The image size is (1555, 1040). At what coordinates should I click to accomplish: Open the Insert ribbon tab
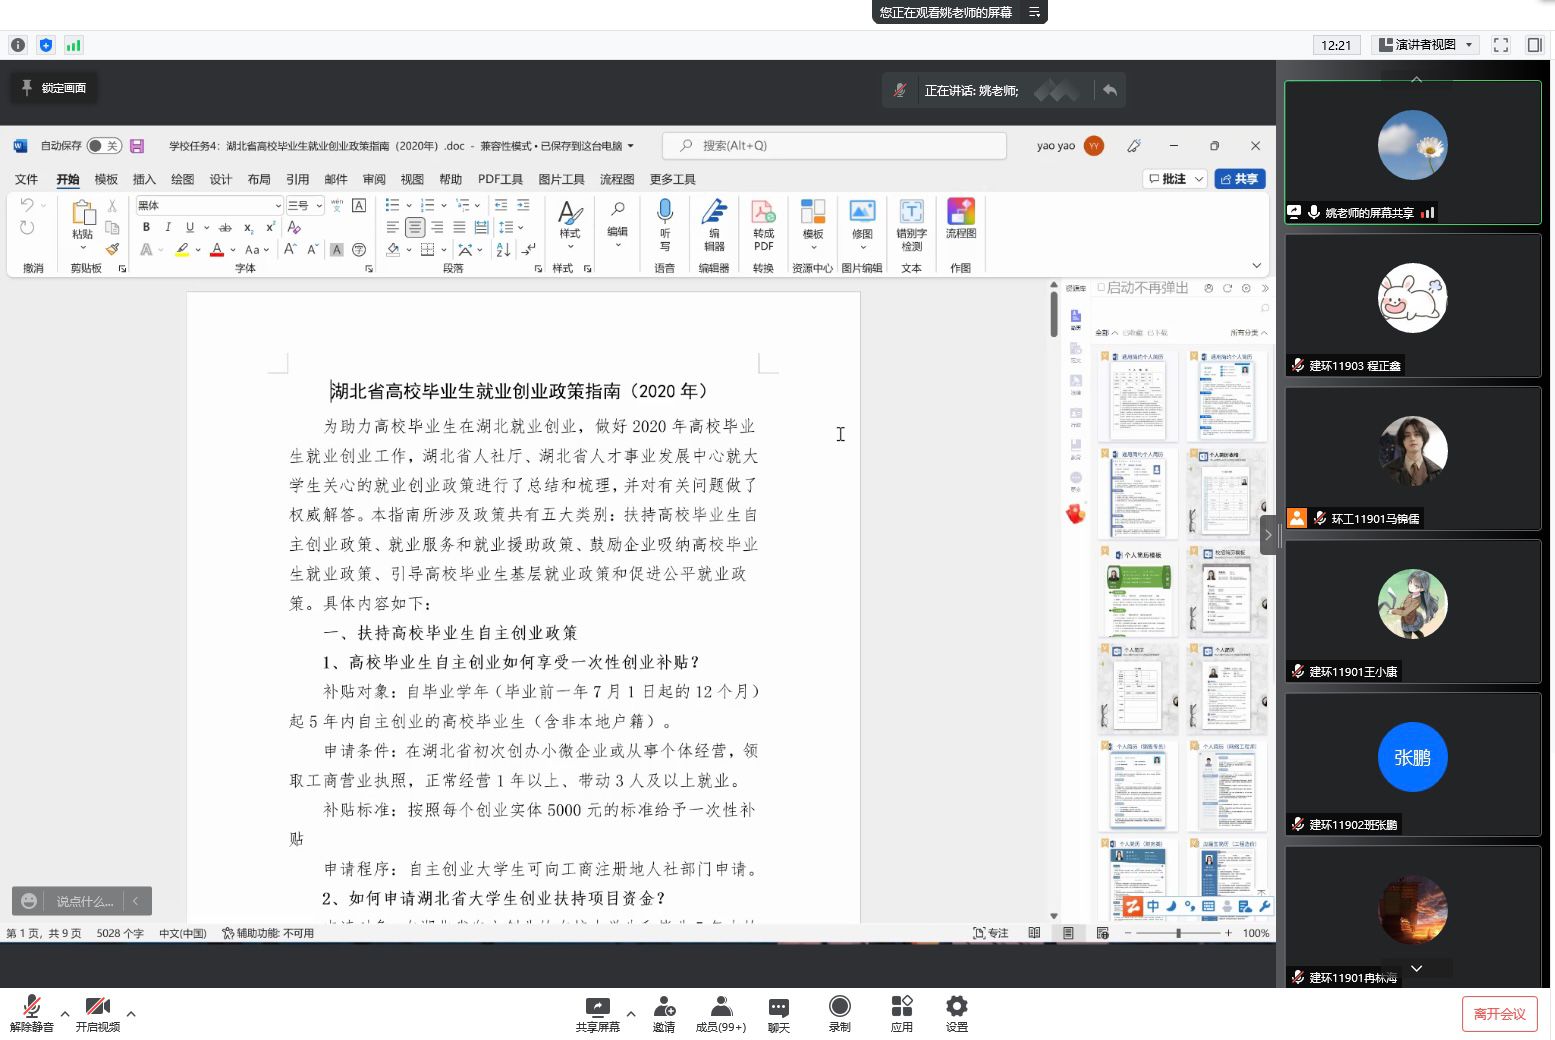[144, 180]
